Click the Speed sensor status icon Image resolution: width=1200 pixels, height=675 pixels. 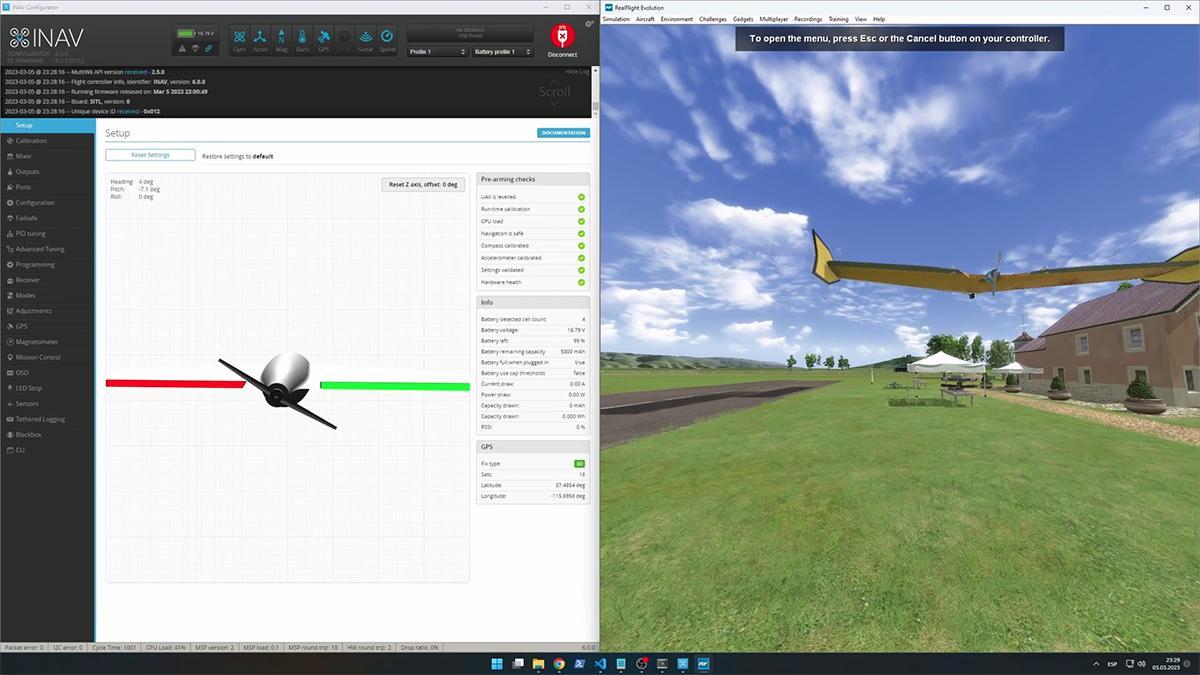[387, 40]
